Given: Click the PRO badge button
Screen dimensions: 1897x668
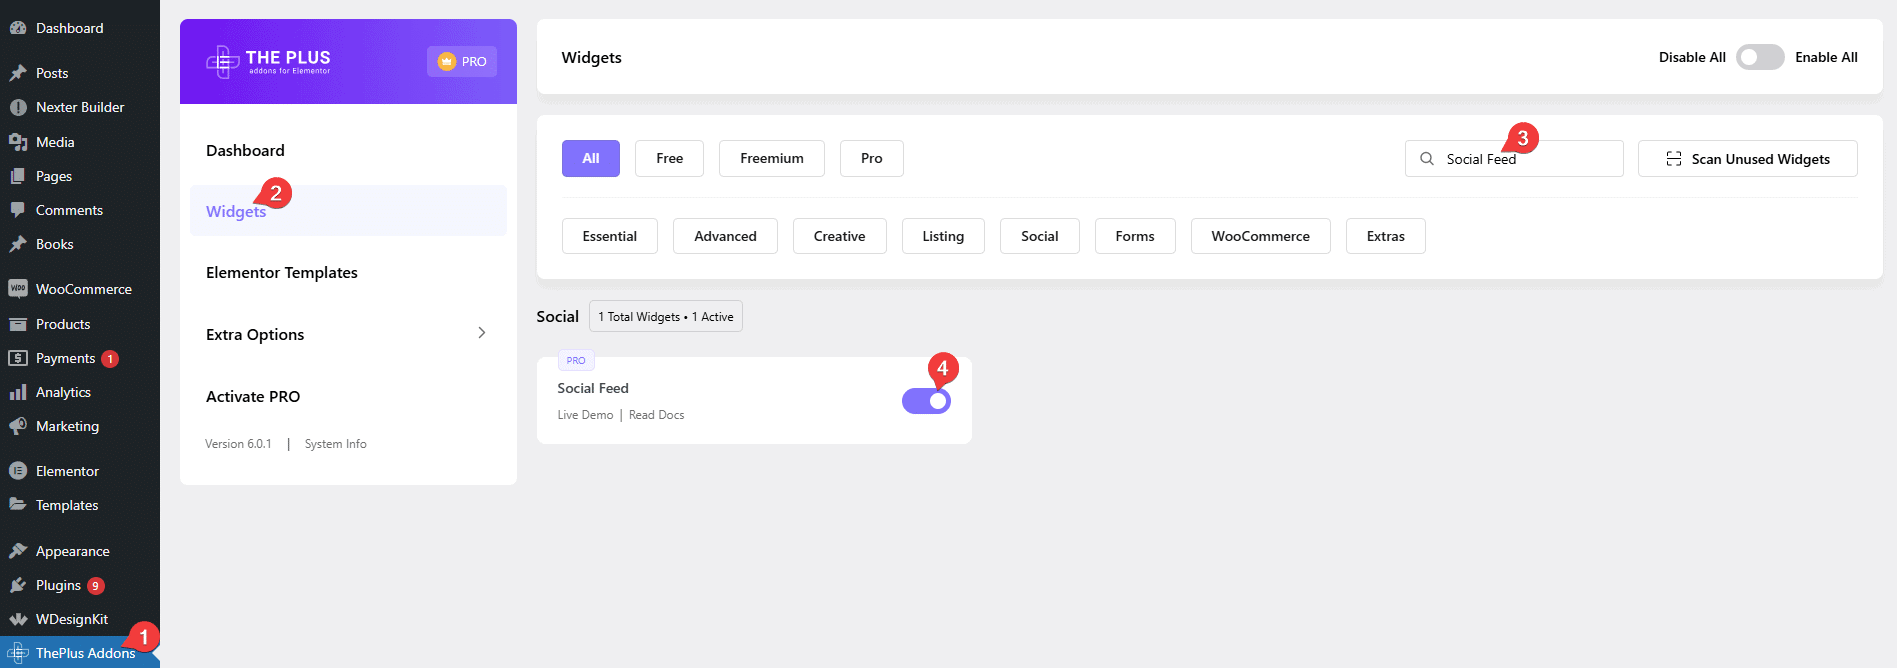Looking at the screenshot, I should click(x=462, y=61).
